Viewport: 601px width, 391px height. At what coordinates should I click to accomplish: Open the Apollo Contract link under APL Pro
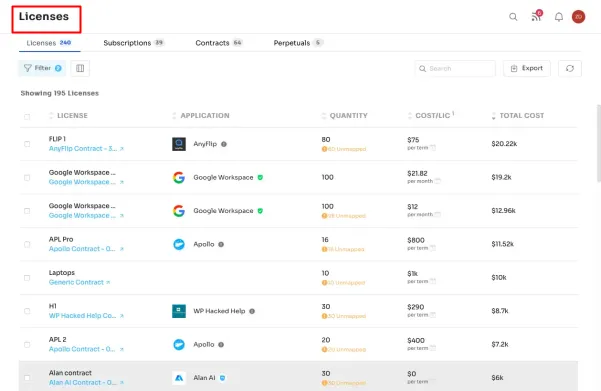coord(82,249)
